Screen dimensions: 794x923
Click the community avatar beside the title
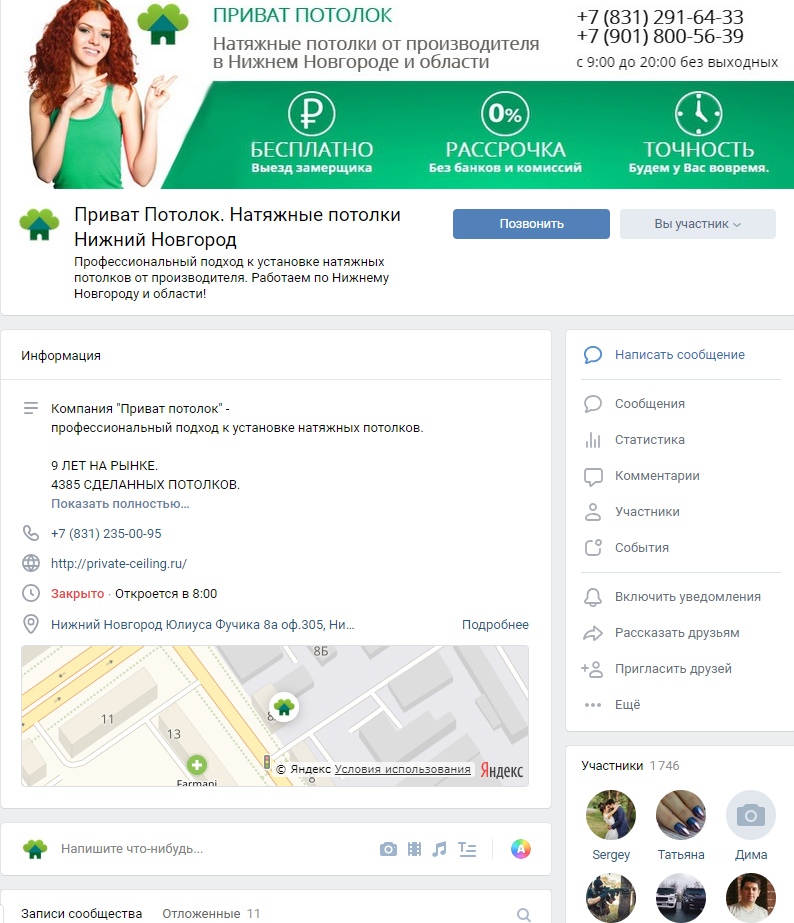coord(39,224)
